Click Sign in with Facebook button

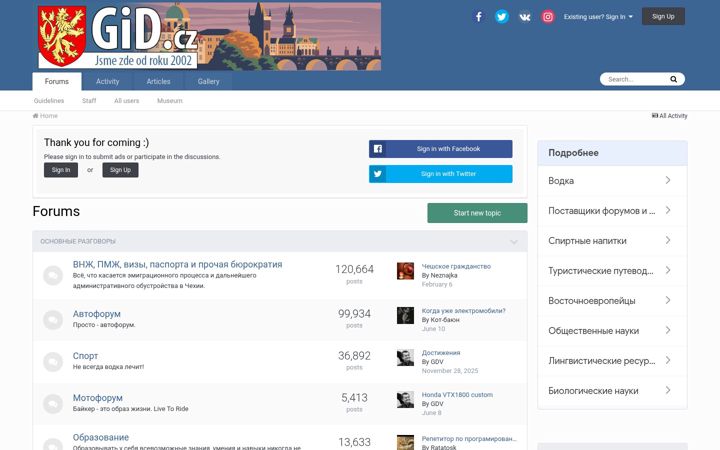coord(440,149)
